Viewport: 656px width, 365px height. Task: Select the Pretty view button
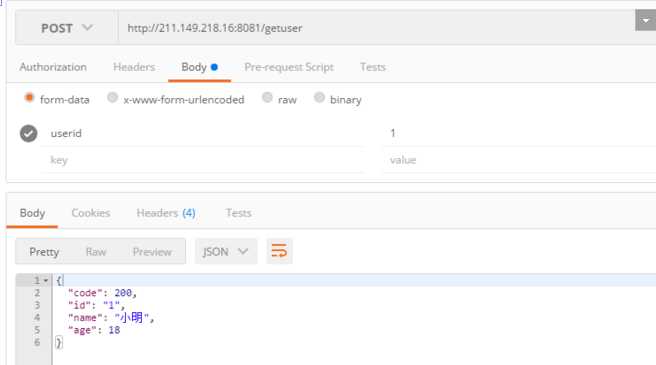44,252
